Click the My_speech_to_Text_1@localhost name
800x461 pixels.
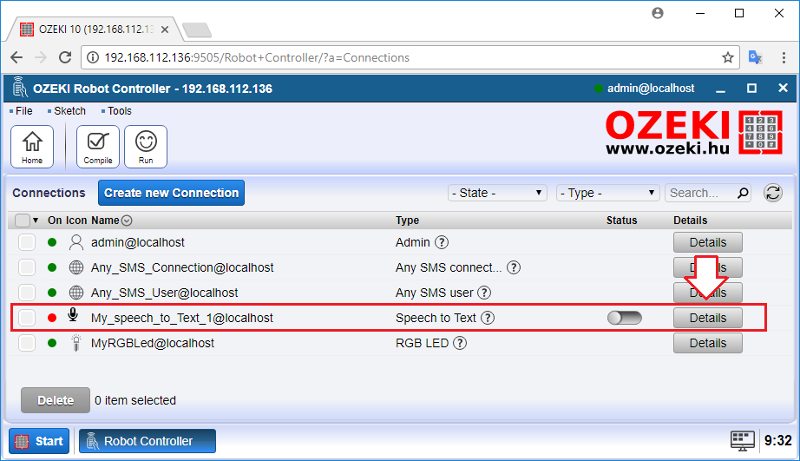tap(182, 318)
